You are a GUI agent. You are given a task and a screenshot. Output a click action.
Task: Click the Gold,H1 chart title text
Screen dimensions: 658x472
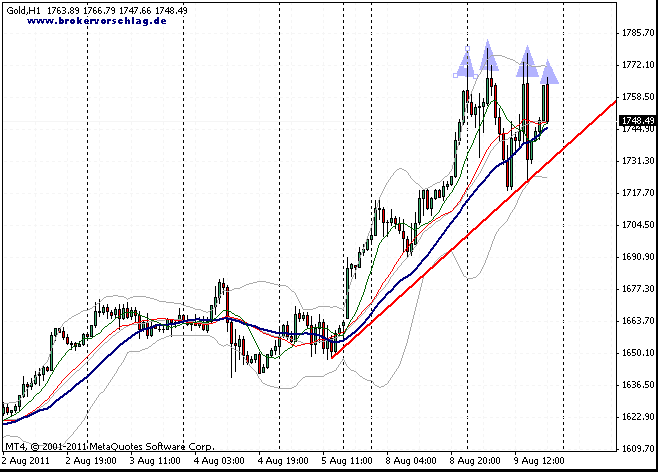point(24,10)
